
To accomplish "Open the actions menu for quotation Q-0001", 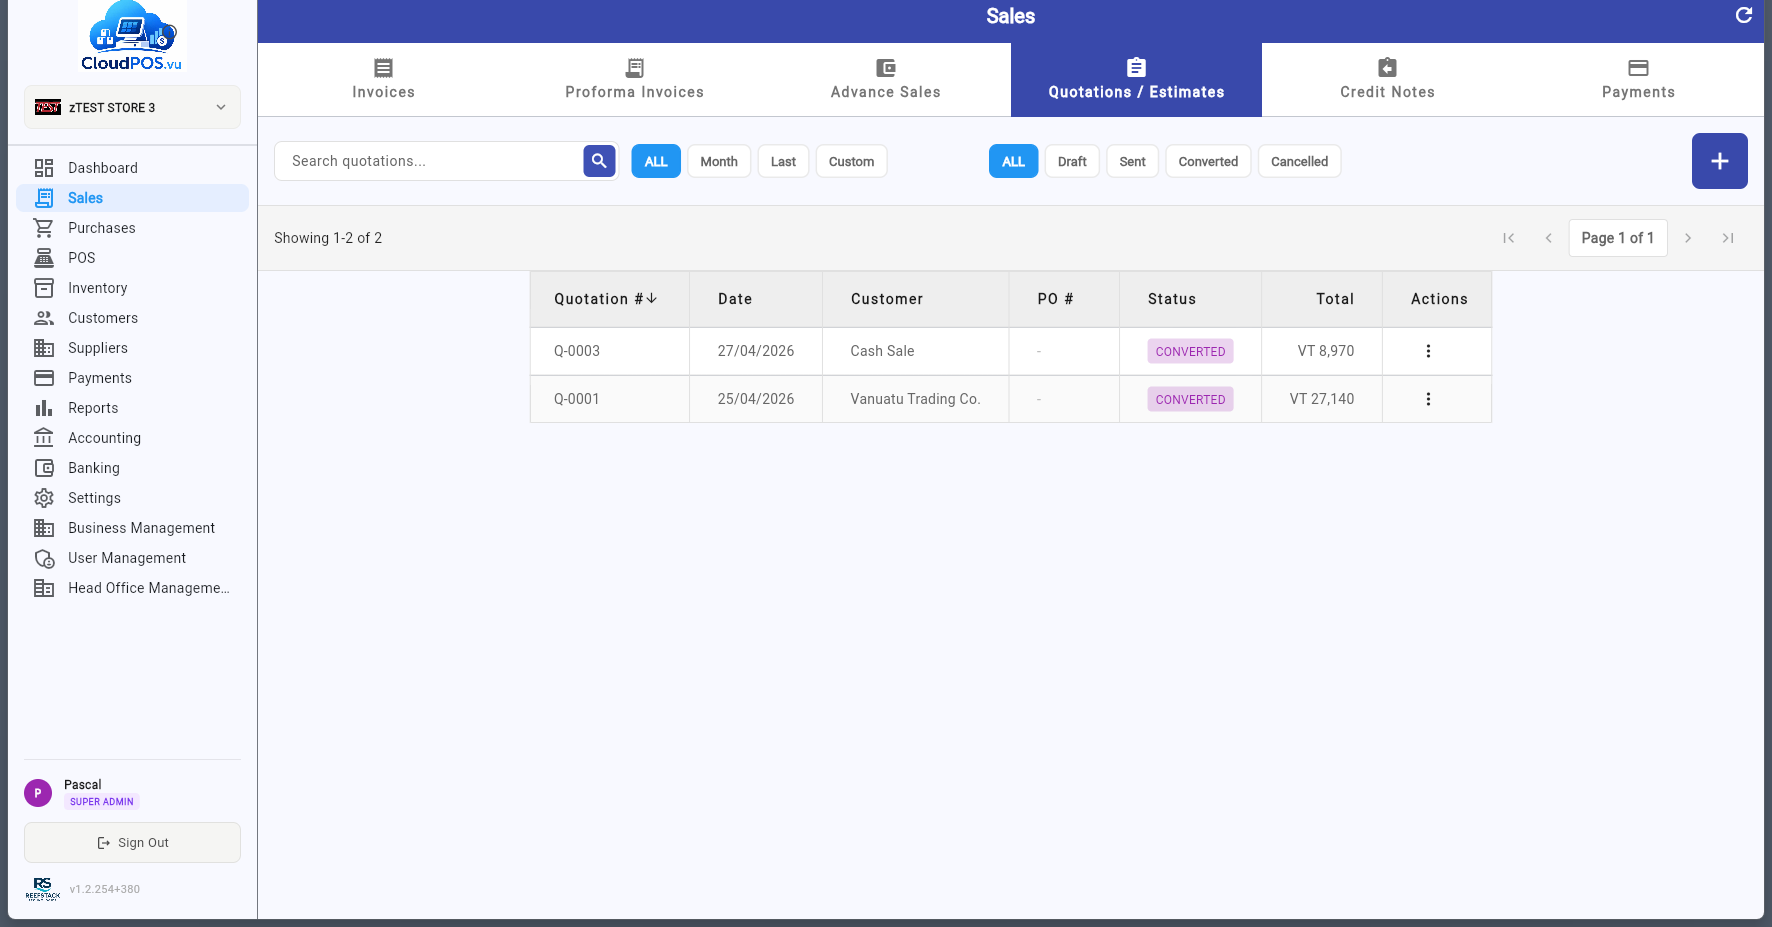I will [x=1428, y=399].
